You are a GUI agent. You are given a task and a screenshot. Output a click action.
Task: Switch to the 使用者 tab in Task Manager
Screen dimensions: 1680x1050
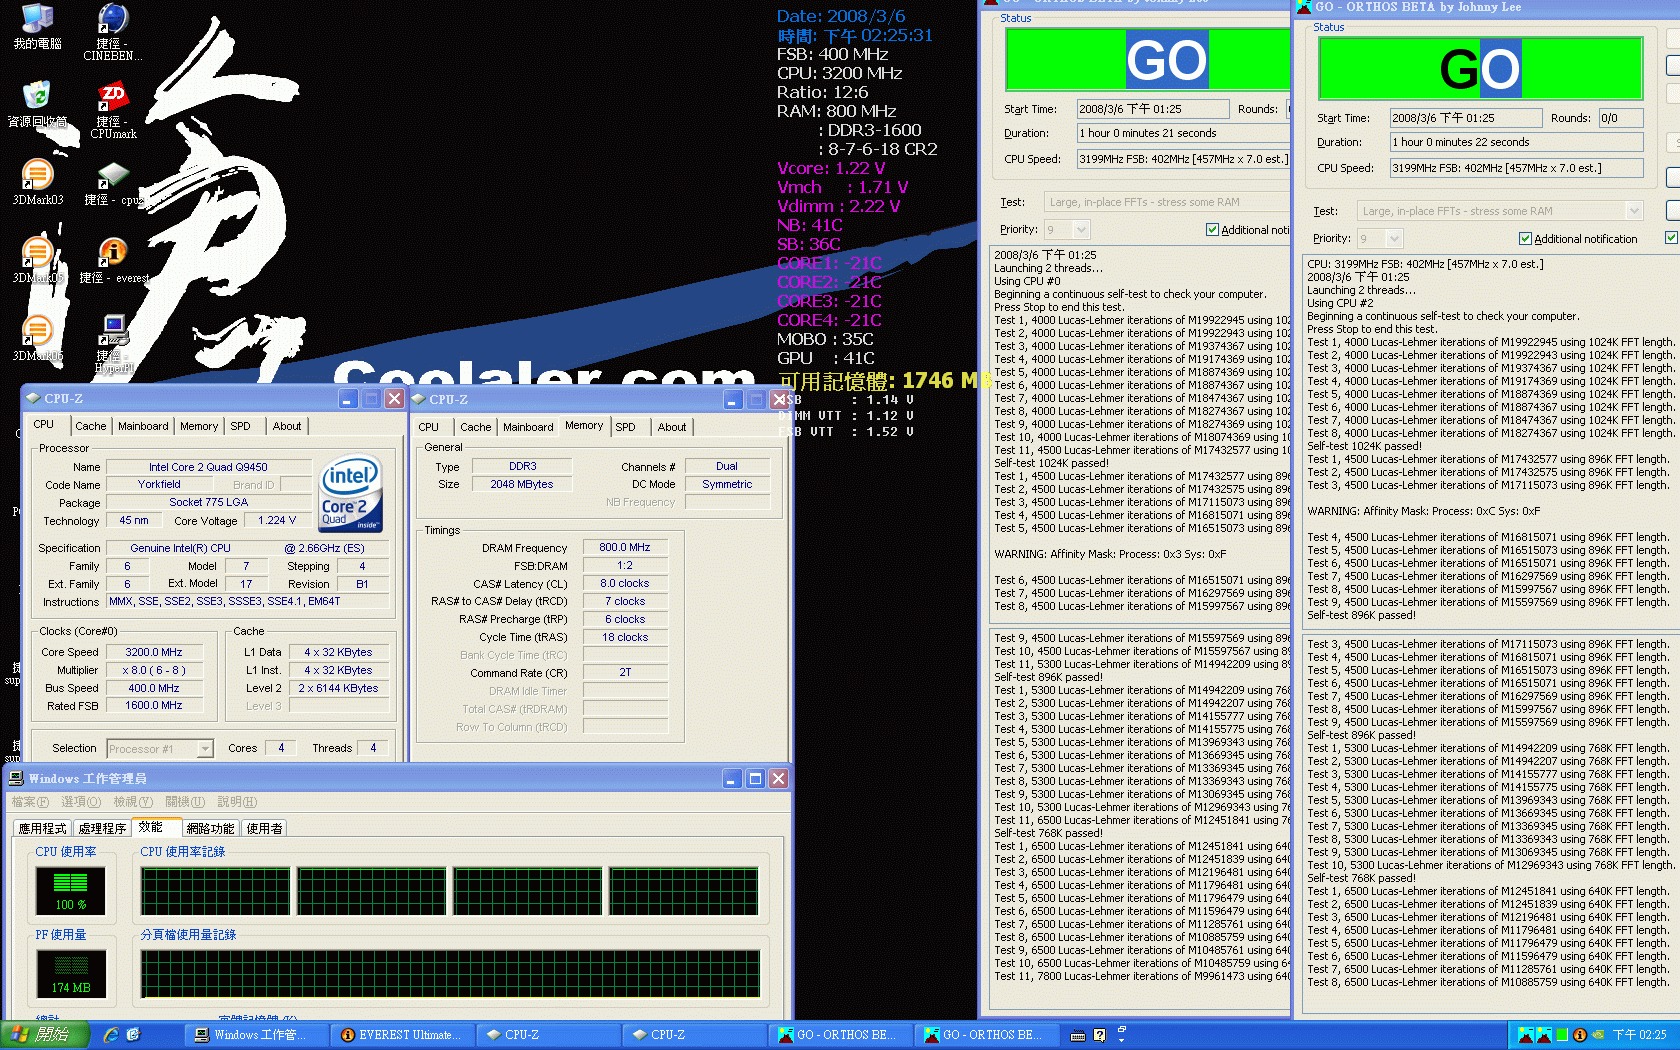[265, 829]
